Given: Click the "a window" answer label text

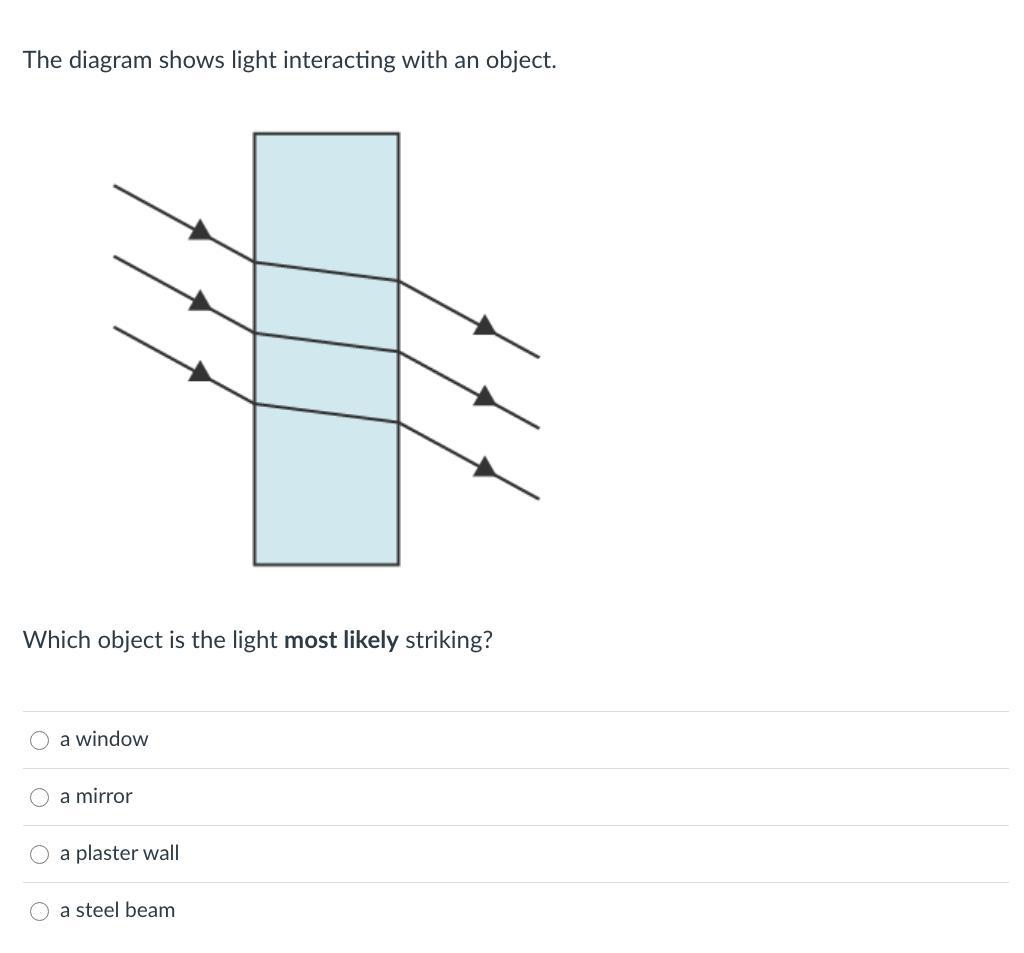Looking at the screenshot, I should [x=104, y=739].
